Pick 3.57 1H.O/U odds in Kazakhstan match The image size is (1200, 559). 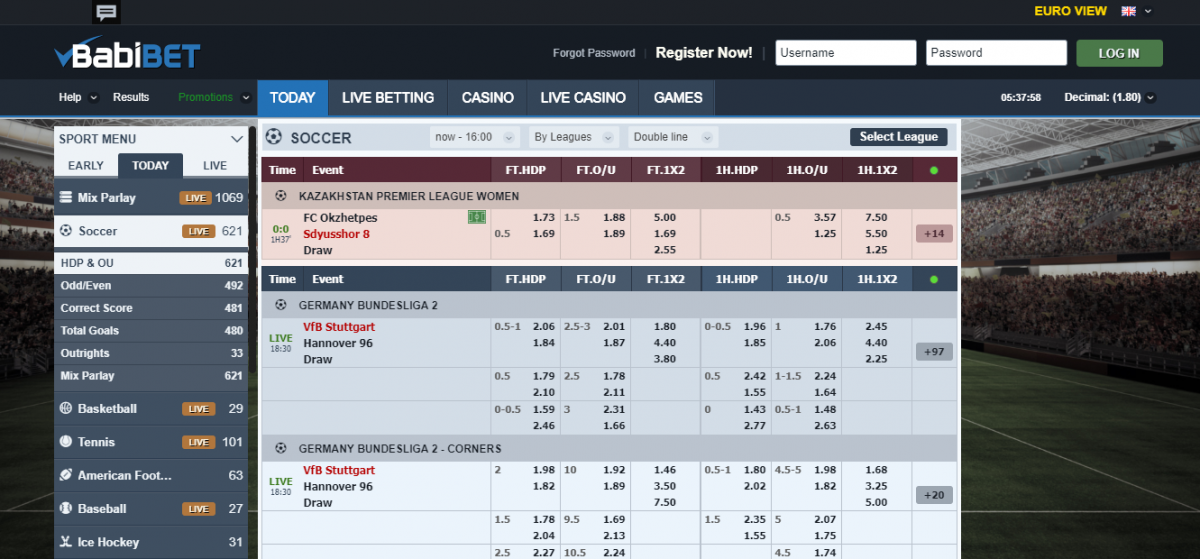coord(825,217)
